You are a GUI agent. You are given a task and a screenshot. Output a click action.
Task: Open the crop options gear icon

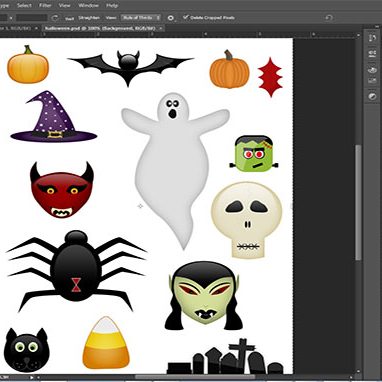[171, 18]
